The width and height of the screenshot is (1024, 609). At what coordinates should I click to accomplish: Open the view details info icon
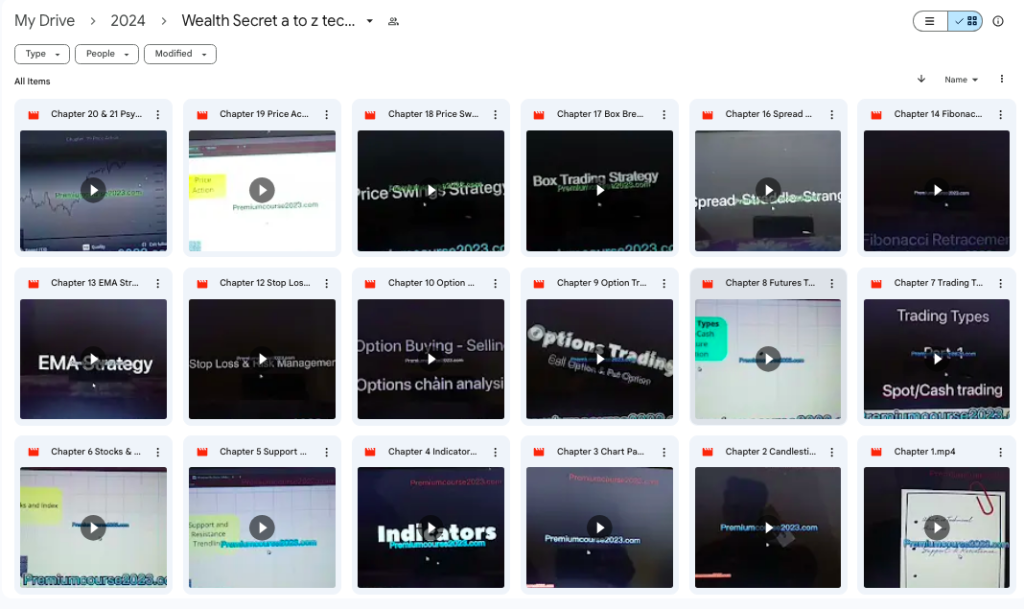[997, 21]
